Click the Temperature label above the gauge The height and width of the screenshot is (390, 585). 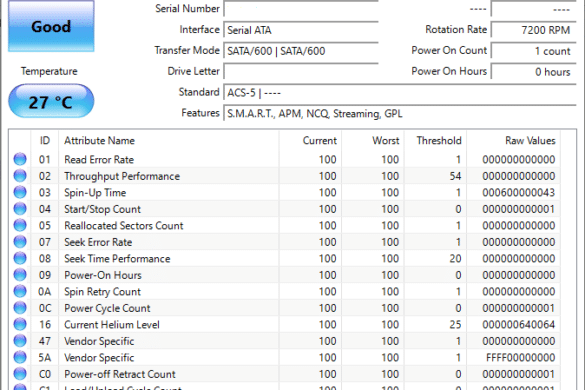click(49, 71)
